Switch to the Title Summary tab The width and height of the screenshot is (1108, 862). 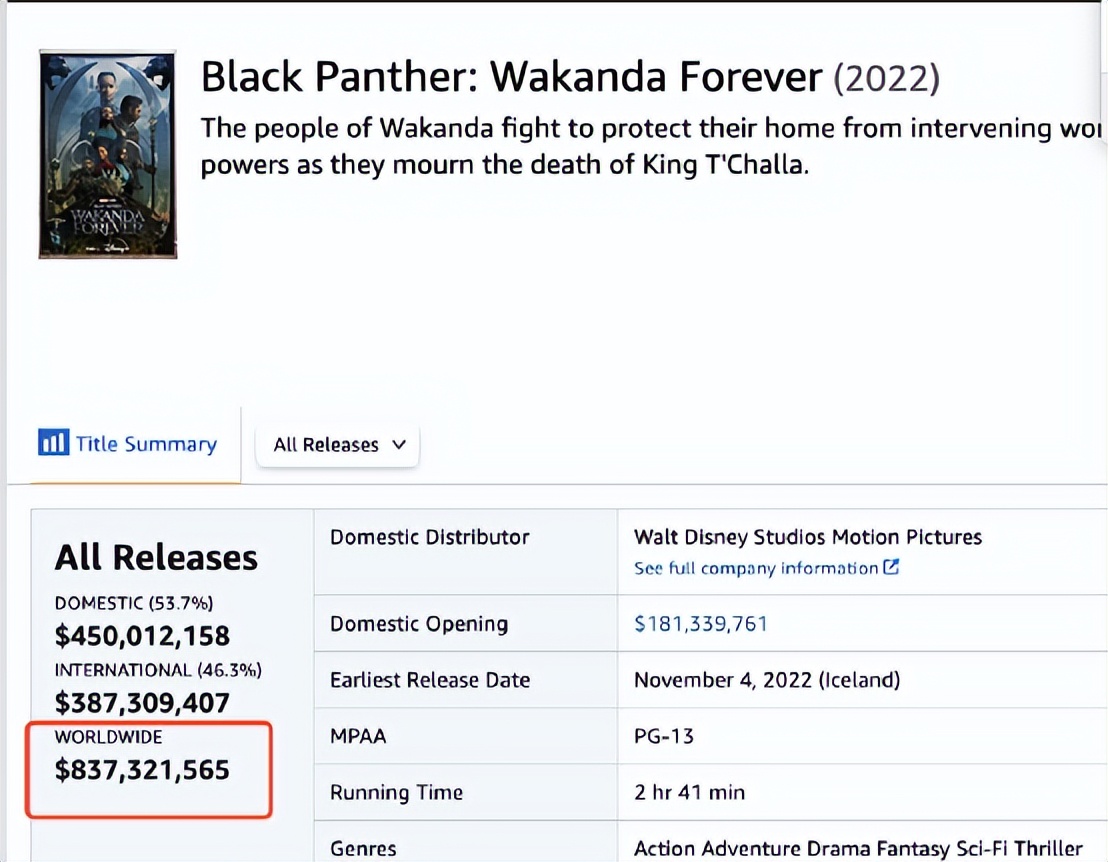(x=146, y=445)
